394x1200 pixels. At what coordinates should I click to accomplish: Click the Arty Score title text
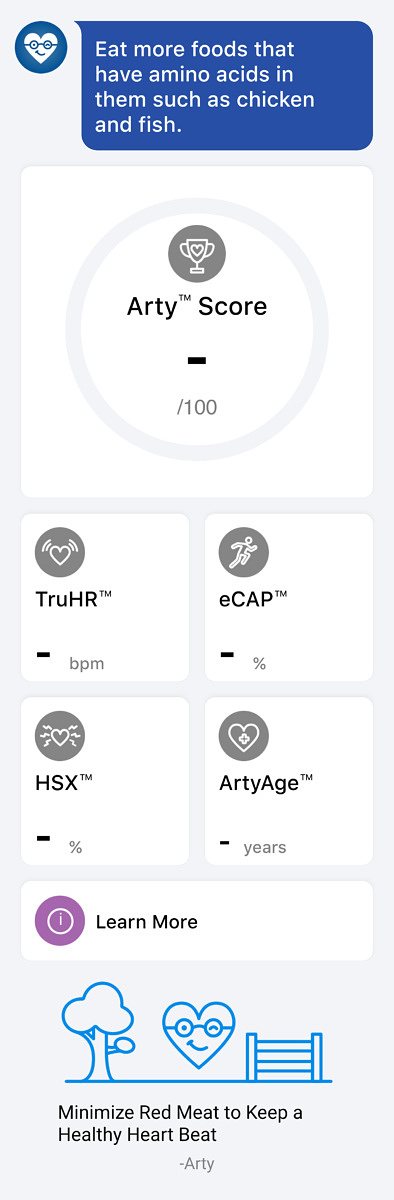click(197, 307)
